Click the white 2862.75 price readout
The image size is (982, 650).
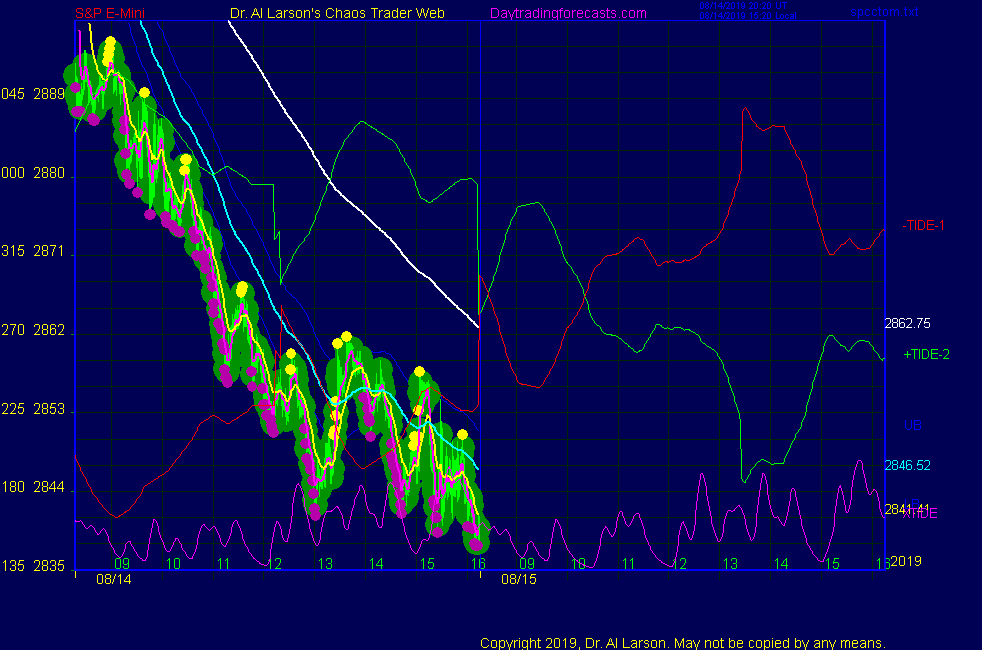tap(908, 323)
